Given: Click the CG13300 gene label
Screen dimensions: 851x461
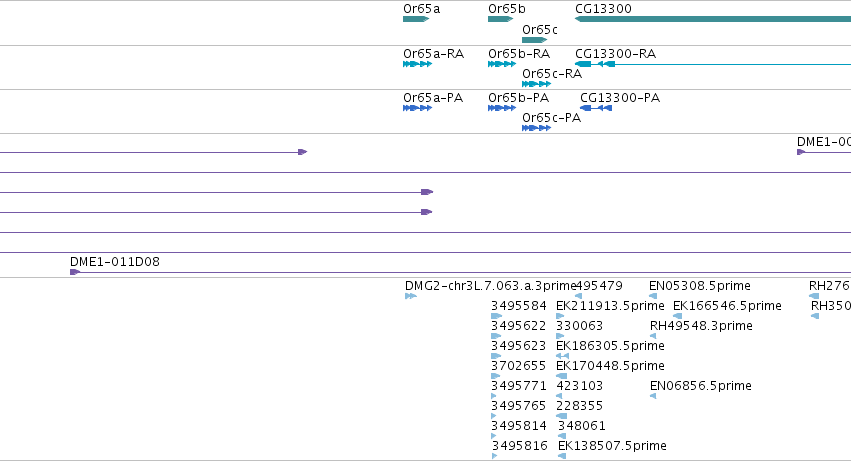Looking at the screenshot, I should pyautogui.click(x=603, y=9).
